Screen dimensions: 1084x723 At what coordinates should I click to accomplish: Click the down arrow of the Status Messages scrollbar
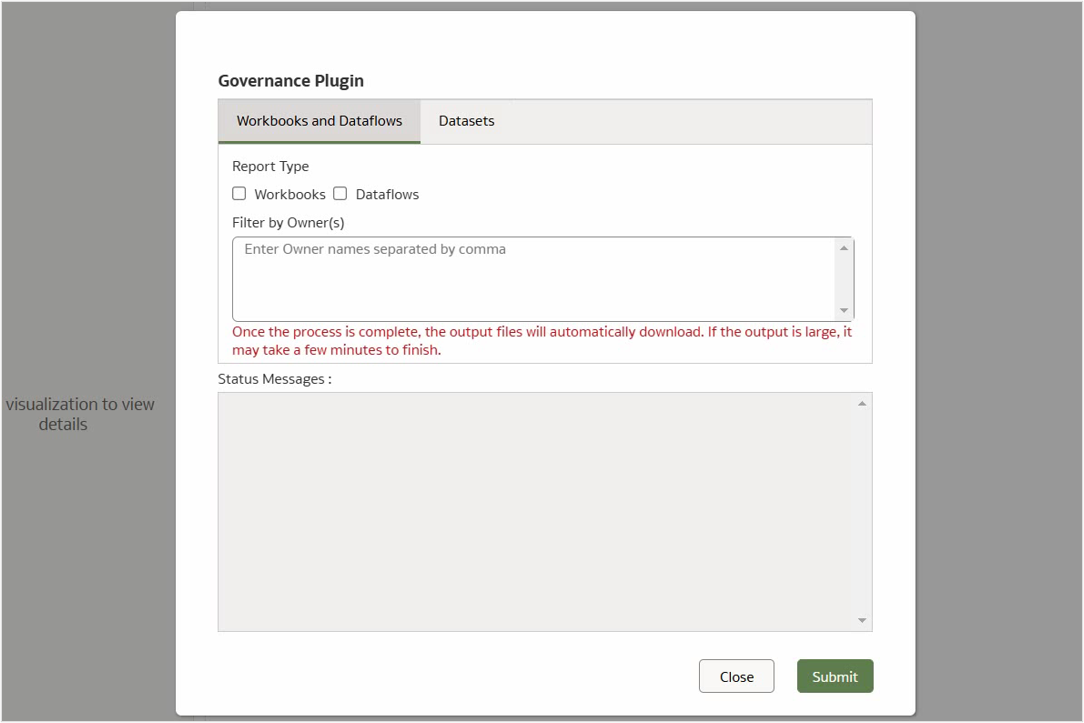[861, 621]
